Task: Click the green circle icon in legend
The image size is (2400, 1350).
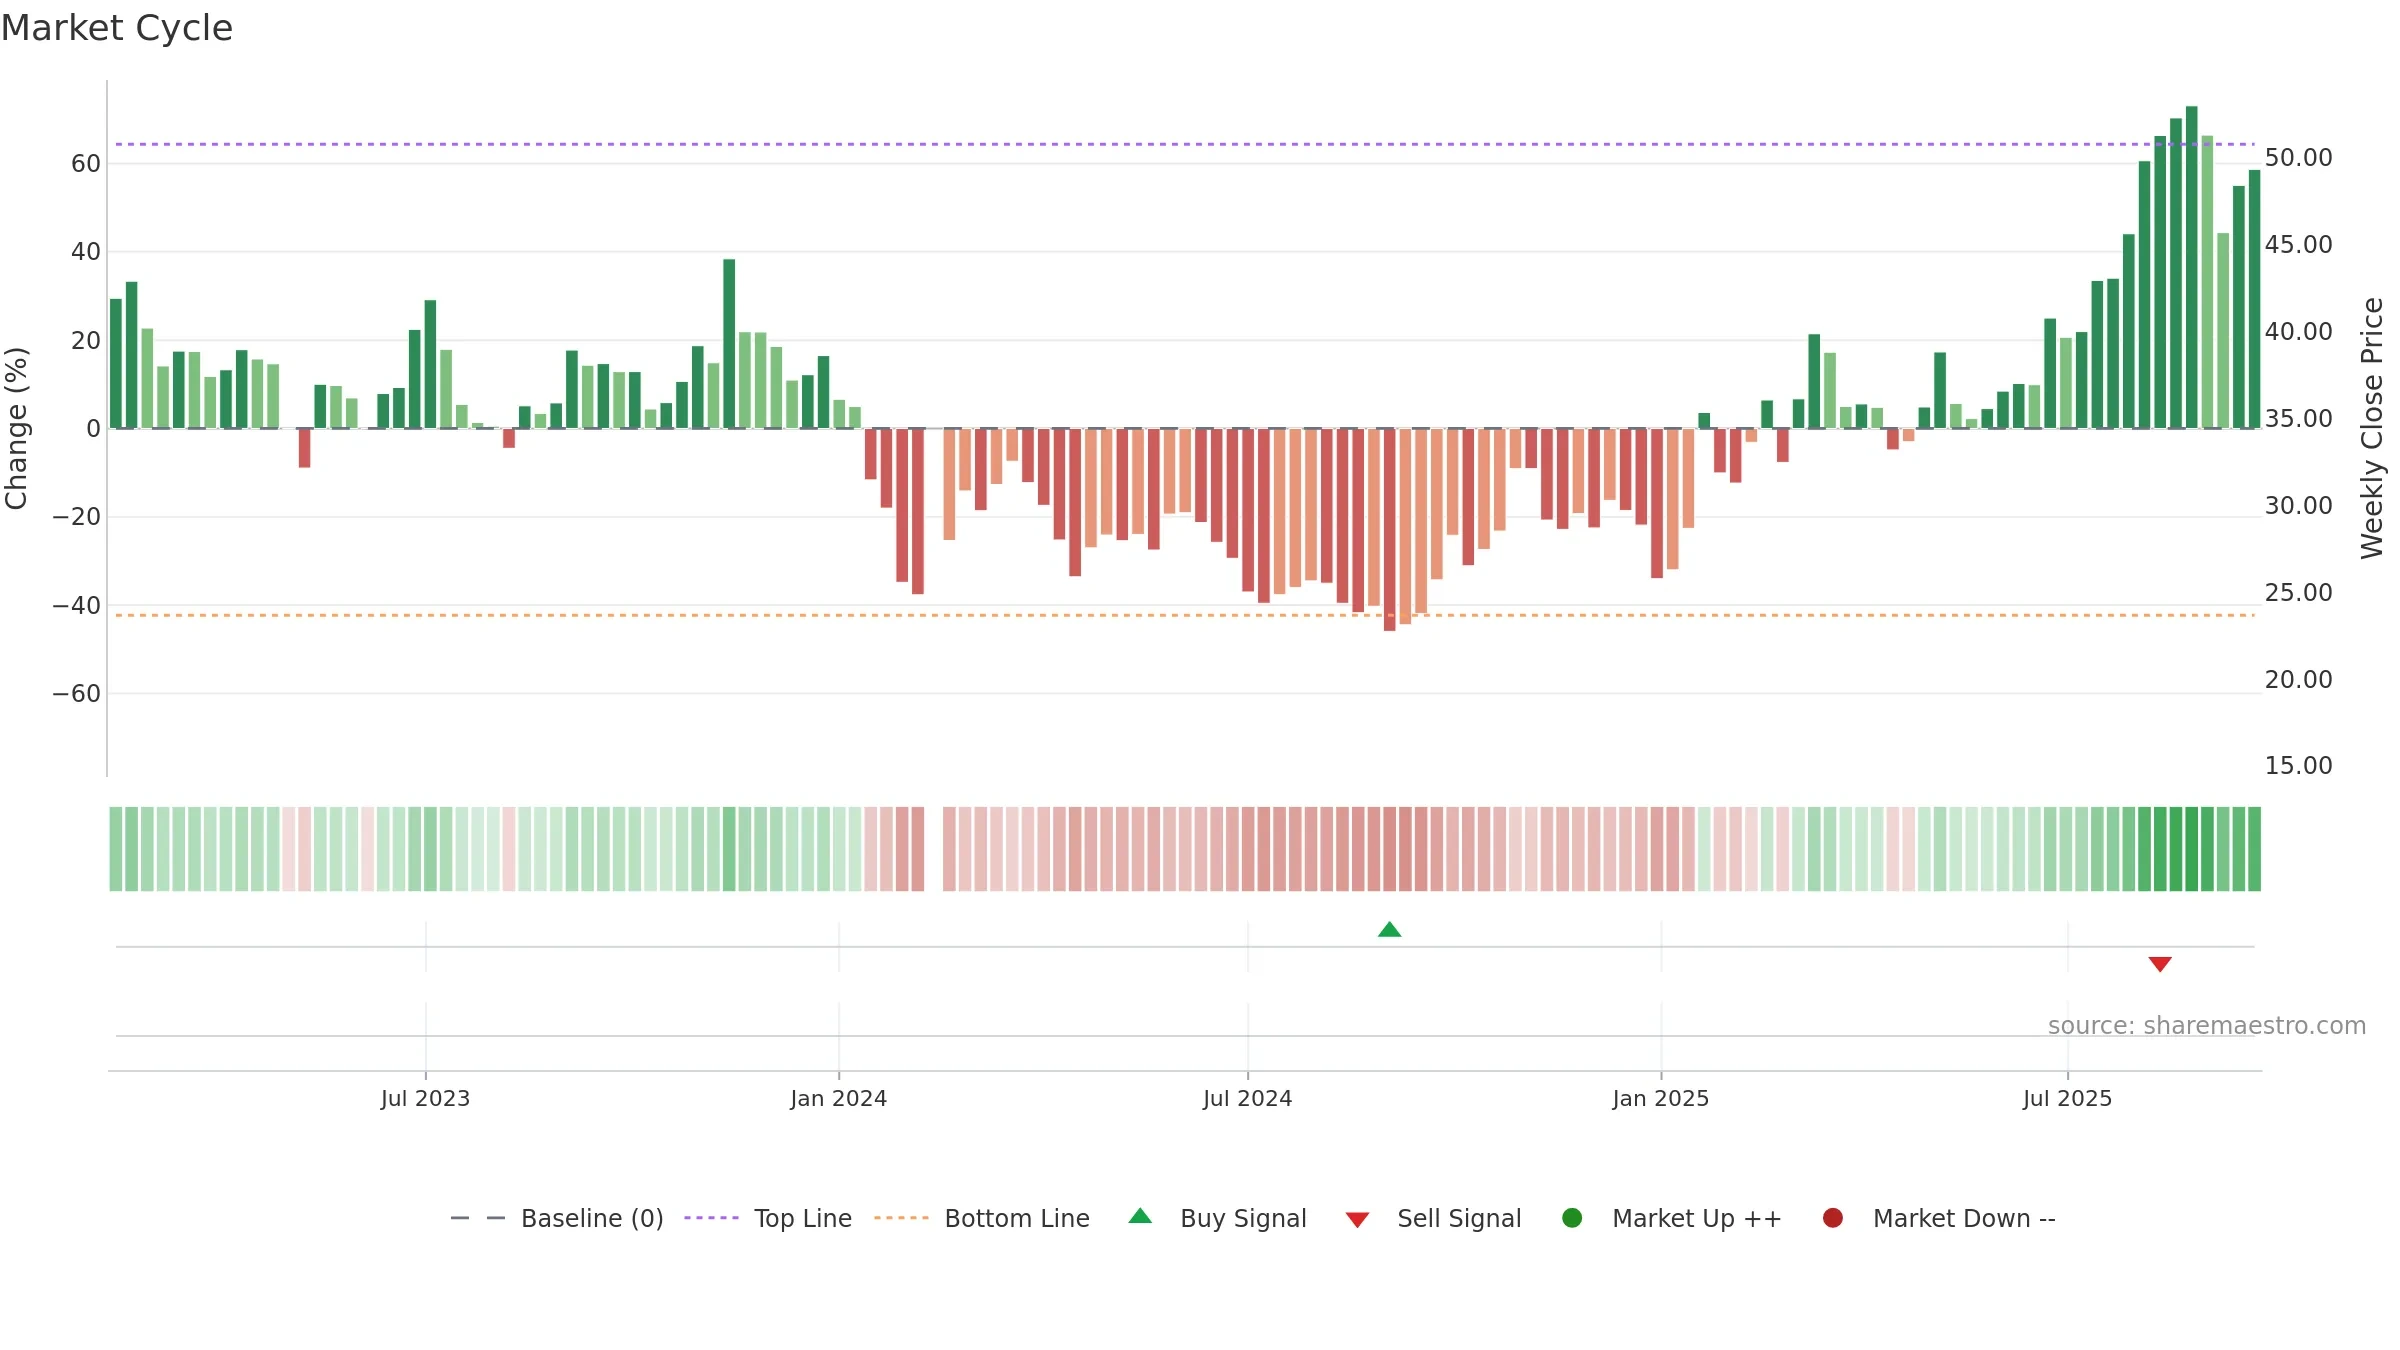Action: click(1572, 1218)
